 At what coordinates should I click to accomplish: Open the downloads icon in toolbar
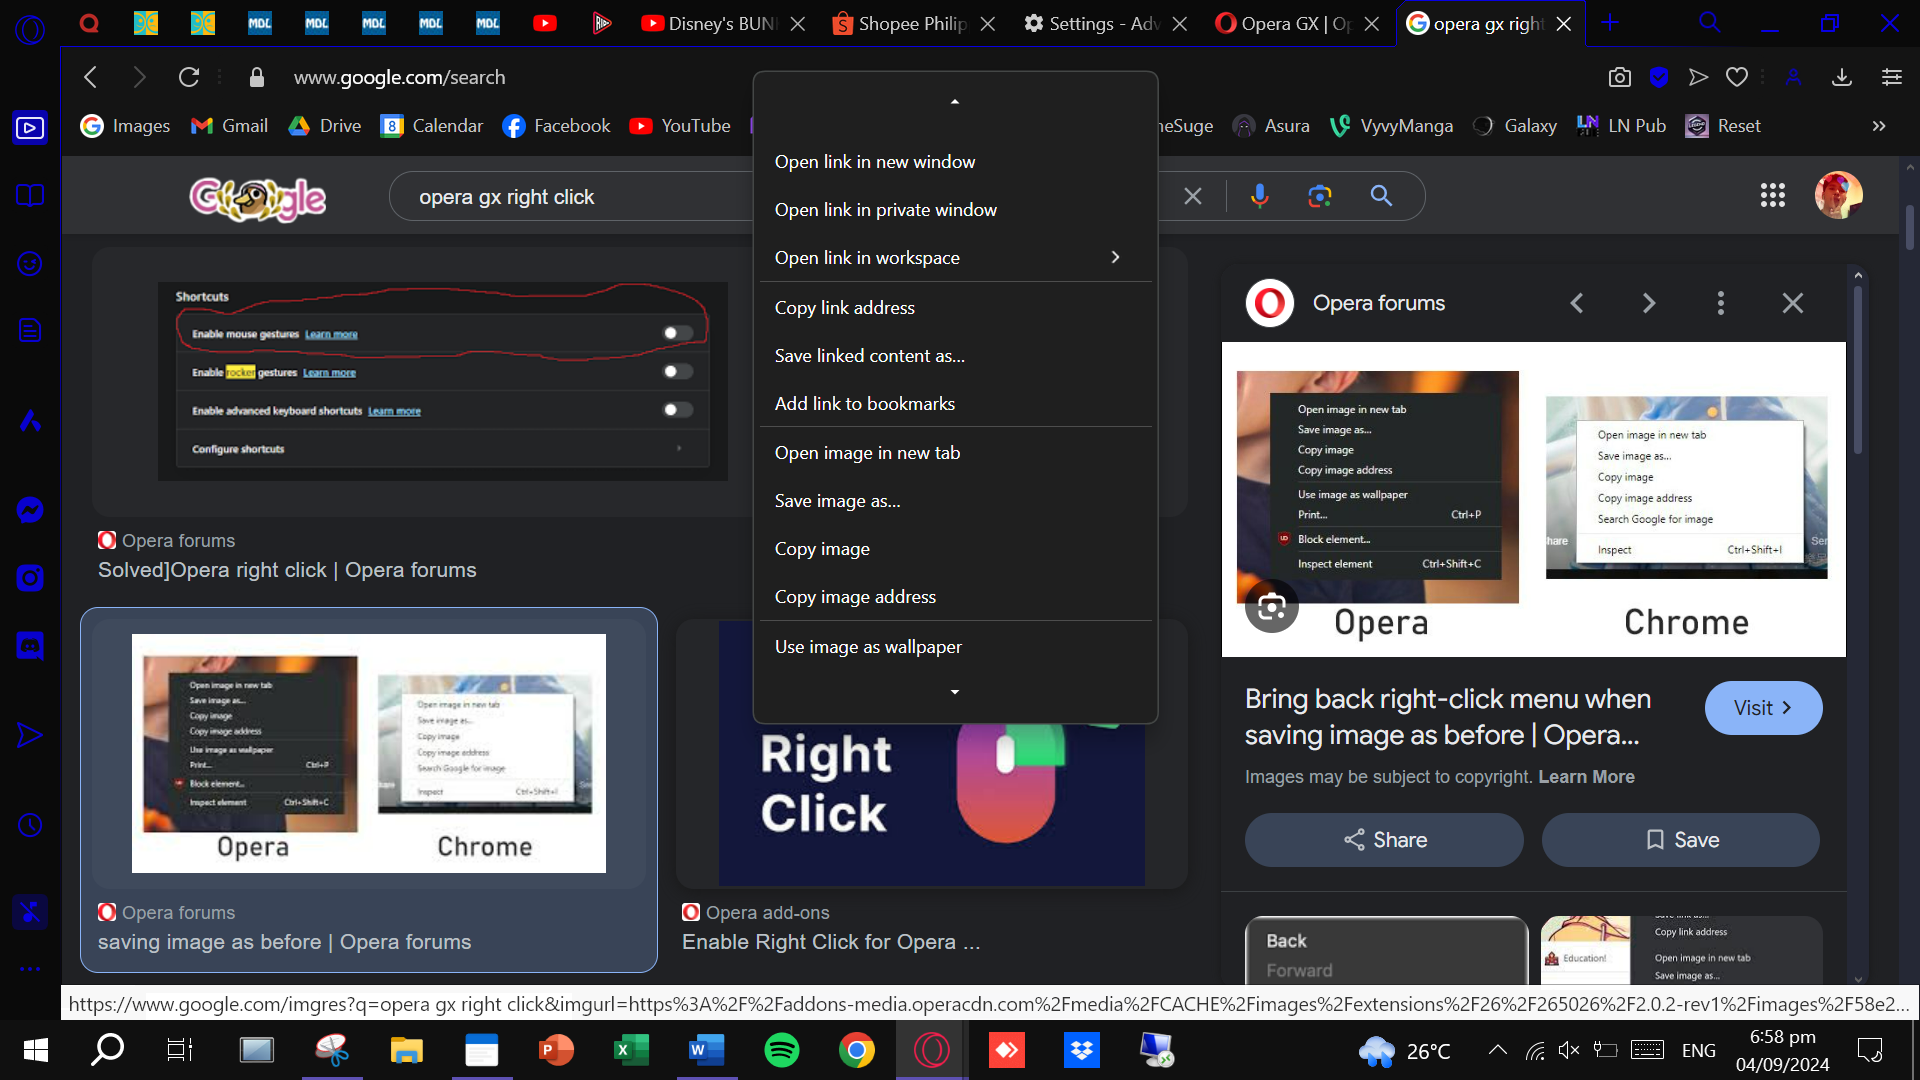pyautogui.click(x=1842, y=77)
